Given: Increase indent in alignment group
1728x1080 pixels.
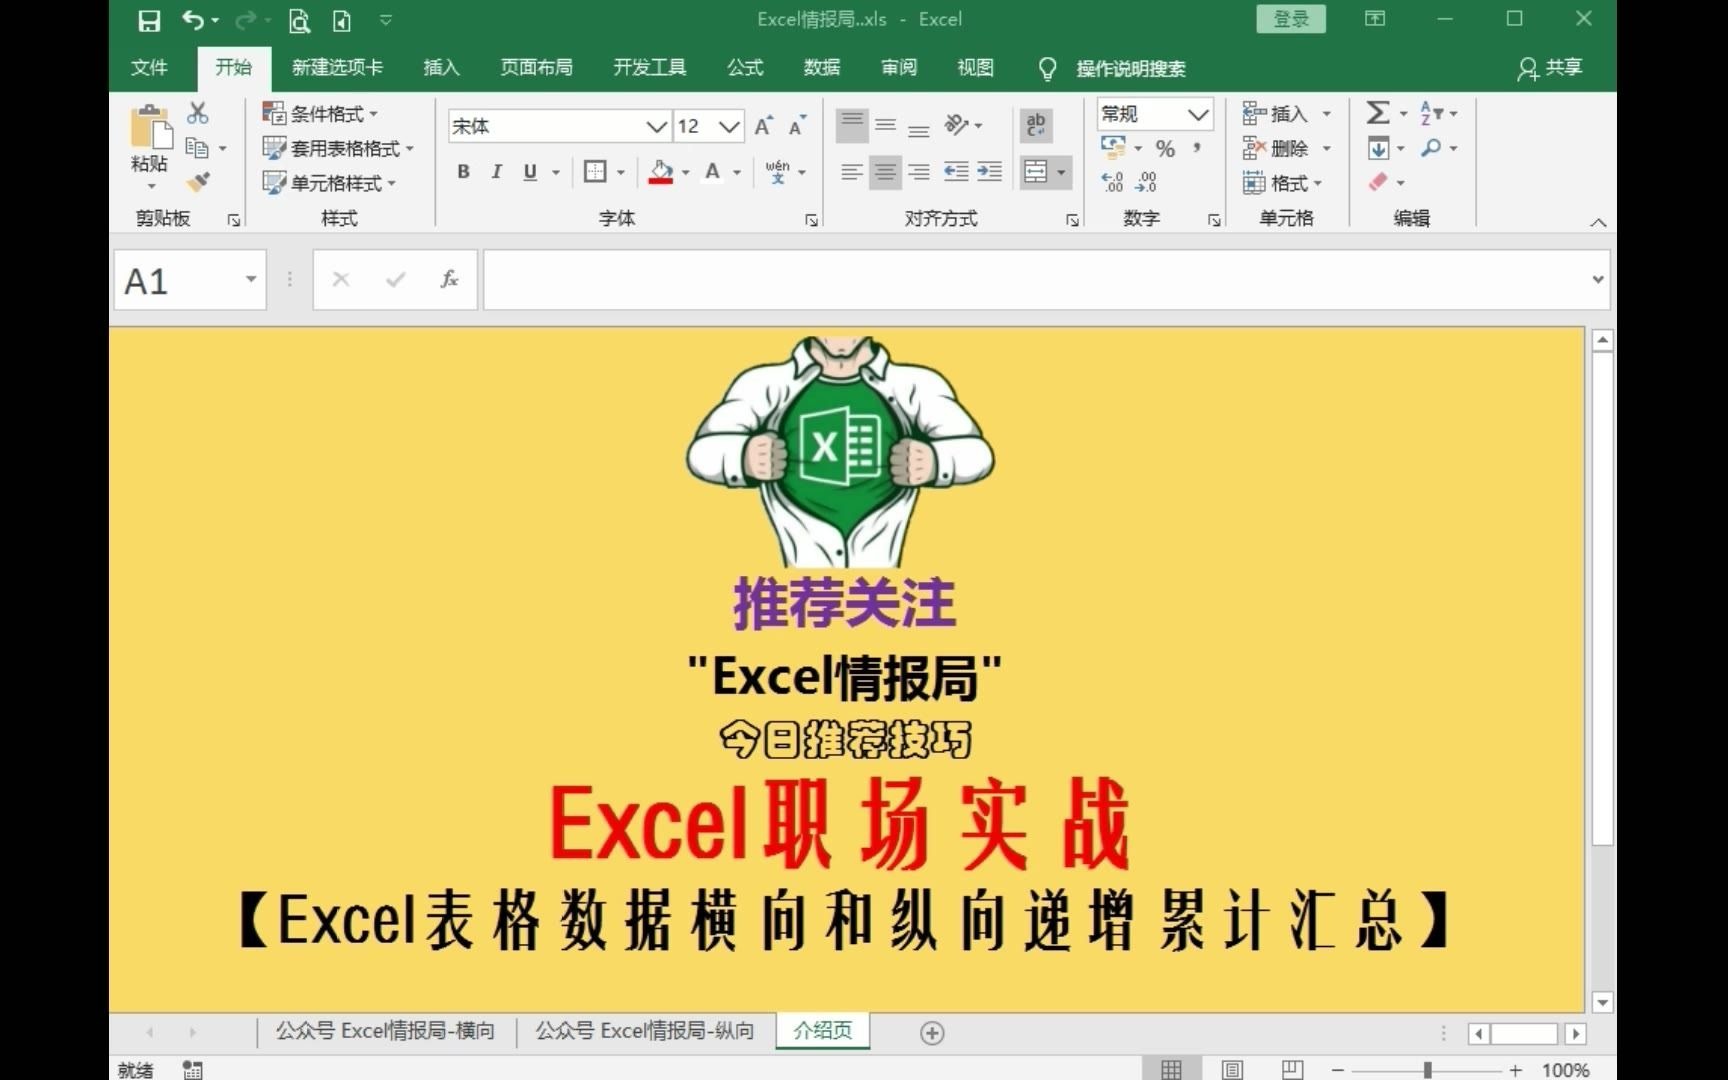Looking at the screenshot, I should click(x=990, y=172).
